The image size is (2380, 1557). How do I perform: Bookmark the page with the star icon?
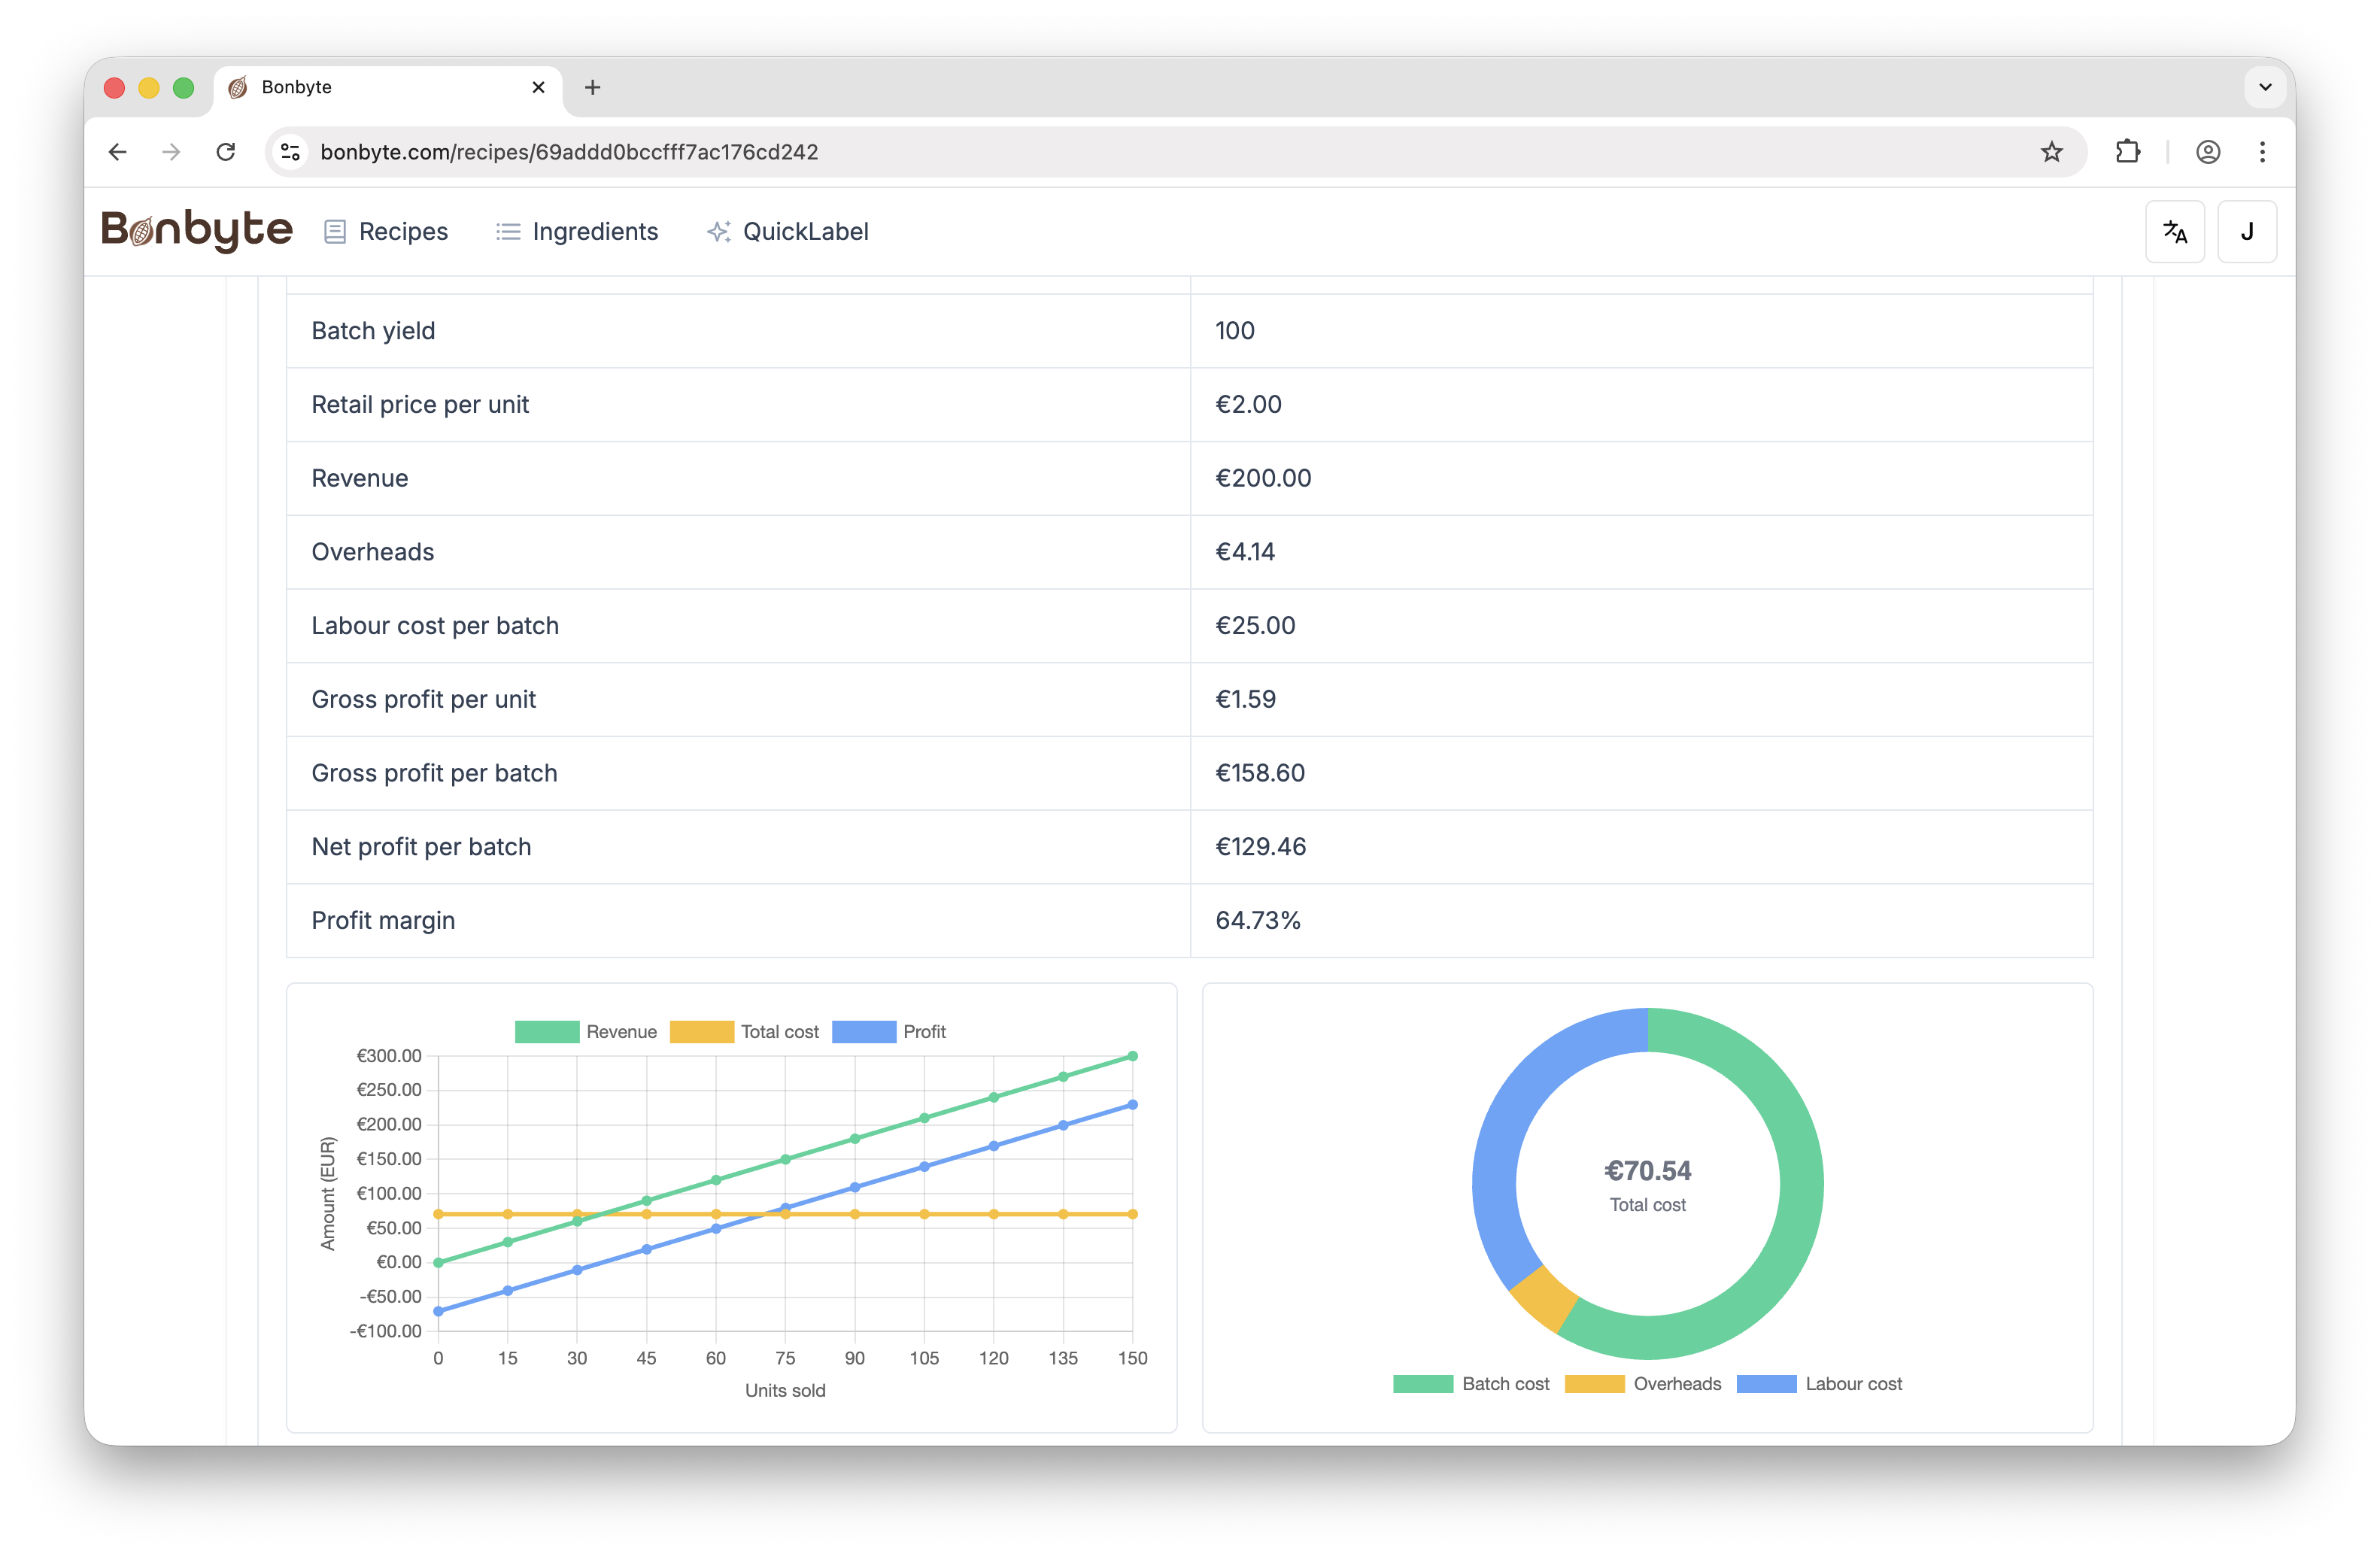[2052, 152]
